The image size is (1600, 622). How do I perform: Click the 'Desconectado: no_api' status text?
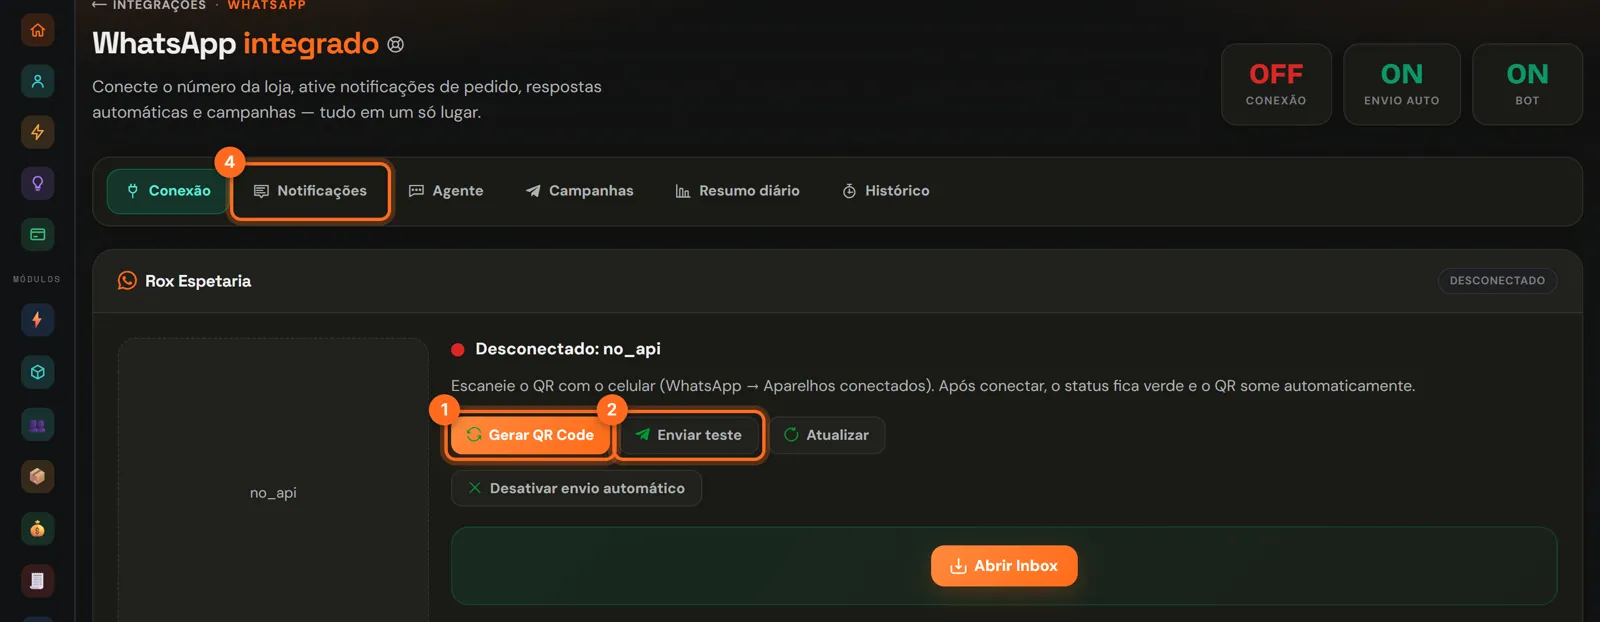(567, 349)
